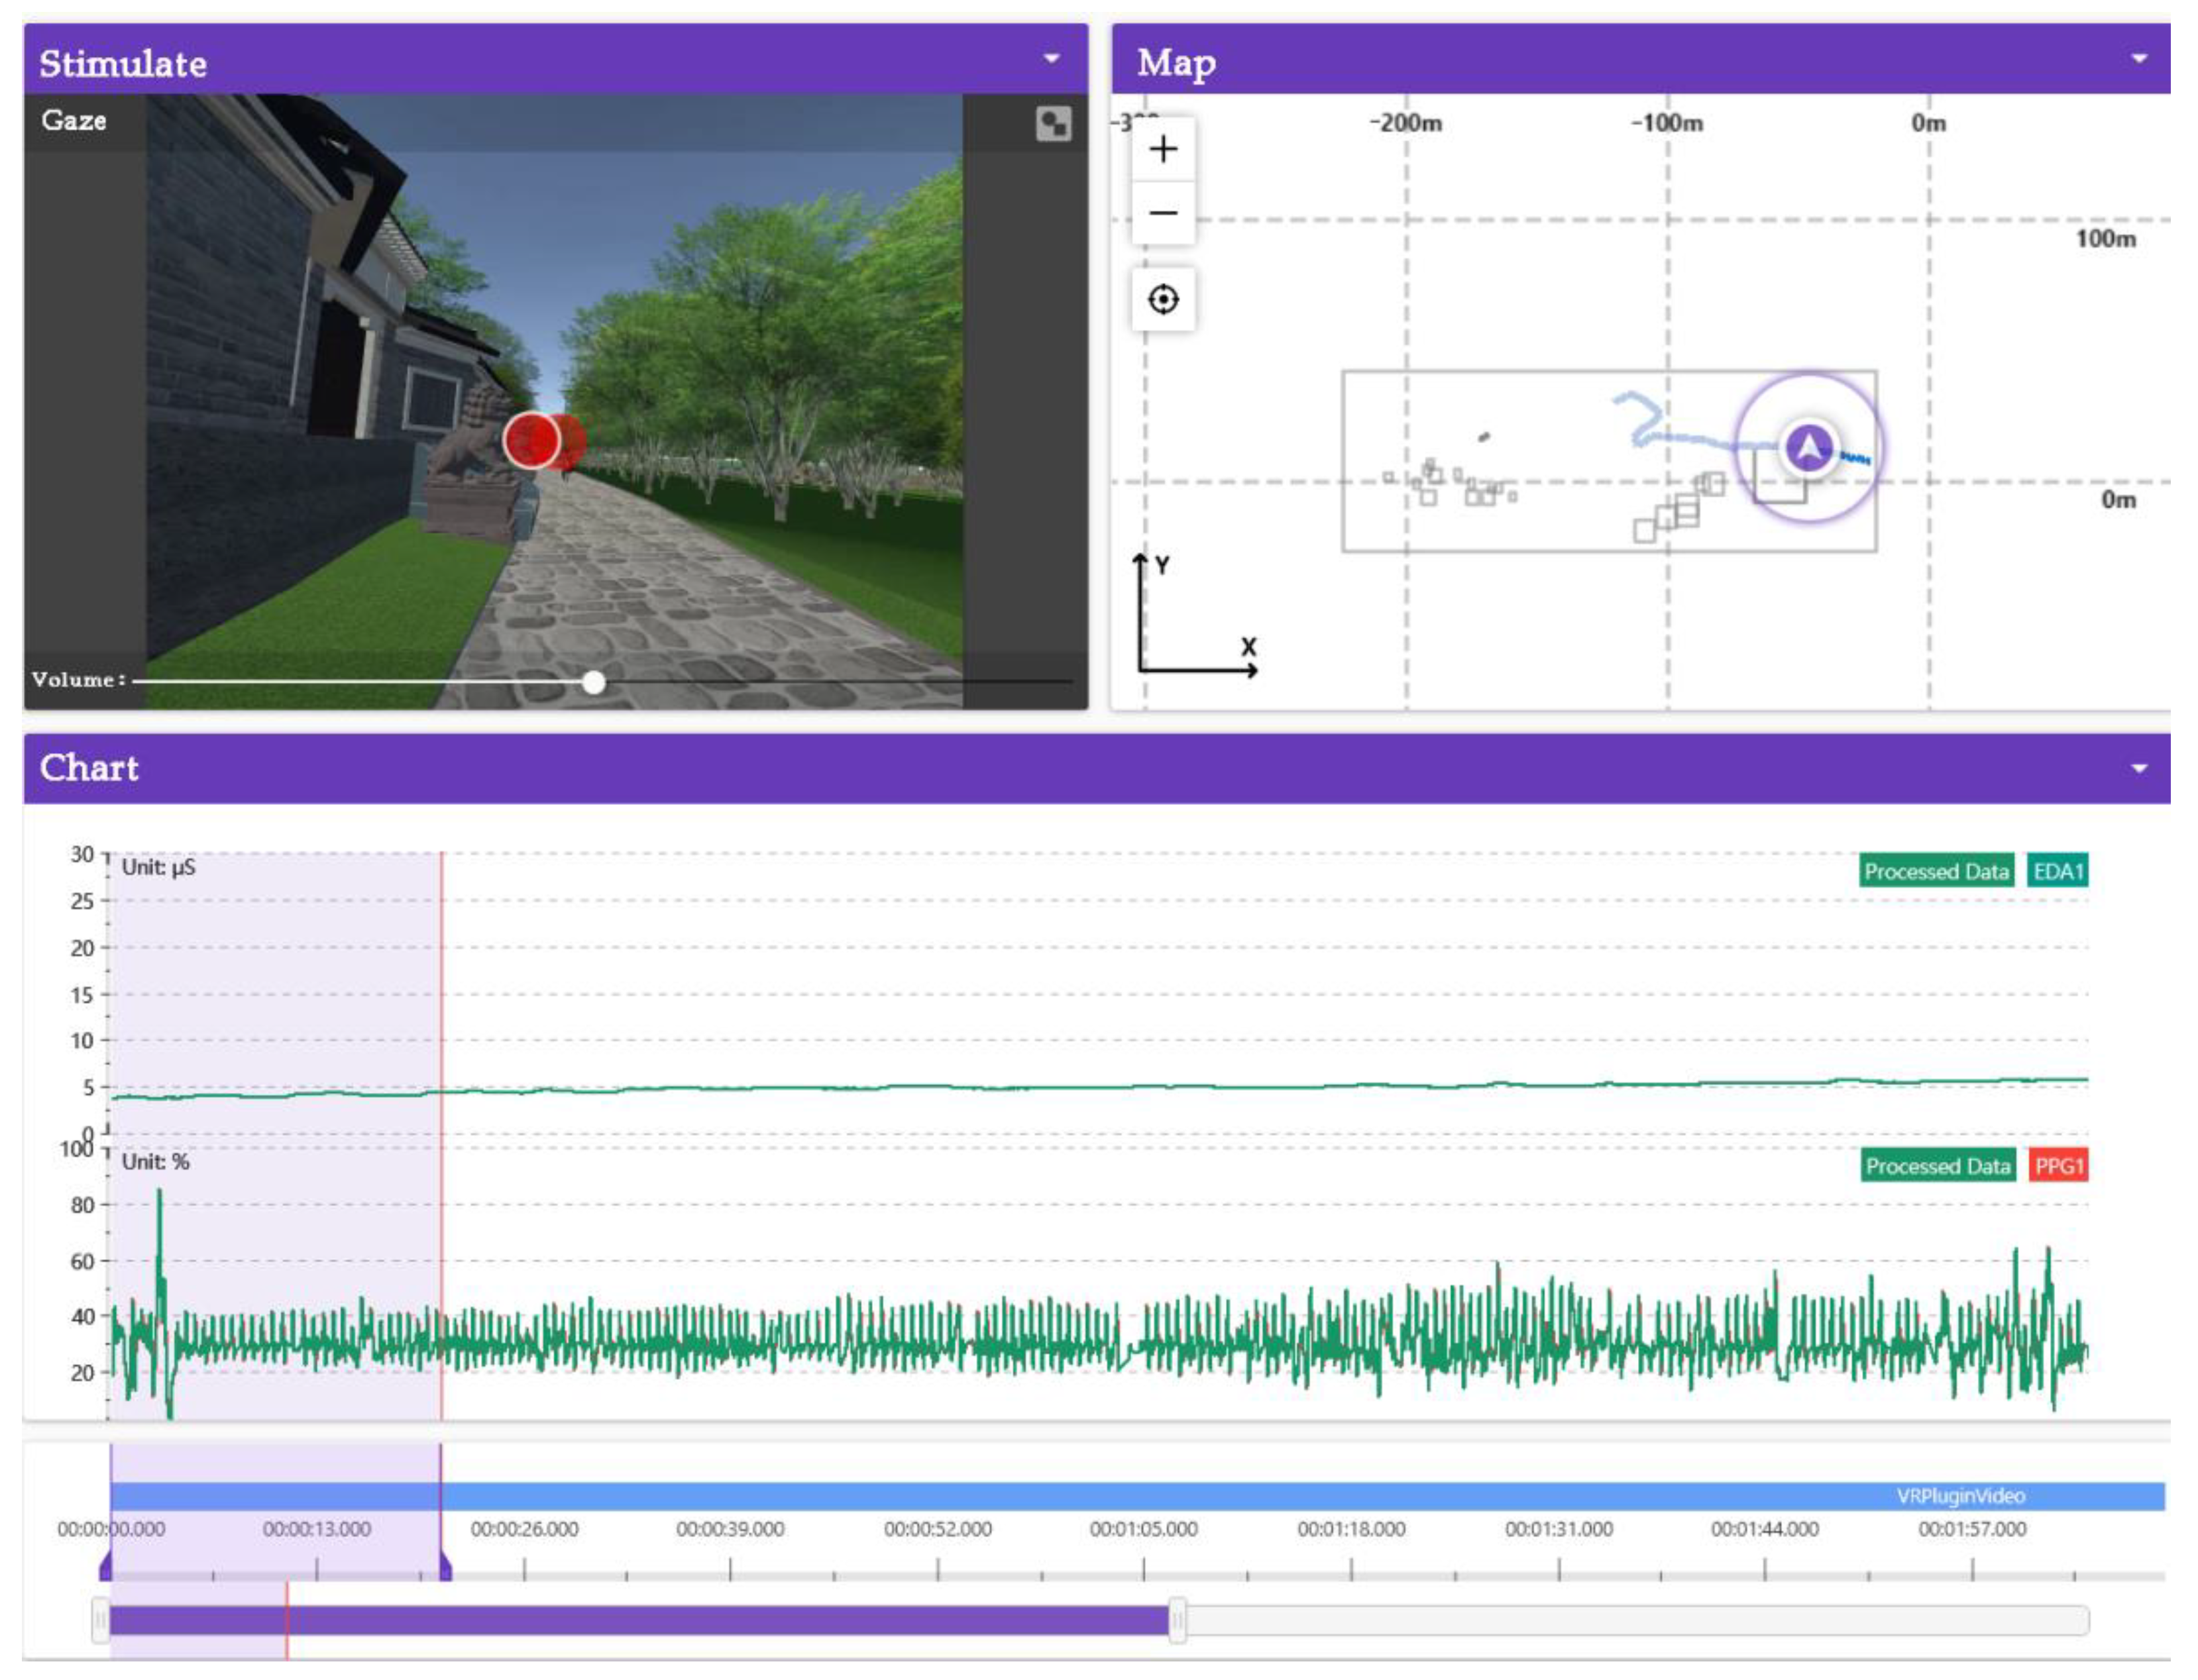This screenshot has height=1680, width=2198.
Task: Click the red gaze point circle in video
Action: click(x=531, y=440)
